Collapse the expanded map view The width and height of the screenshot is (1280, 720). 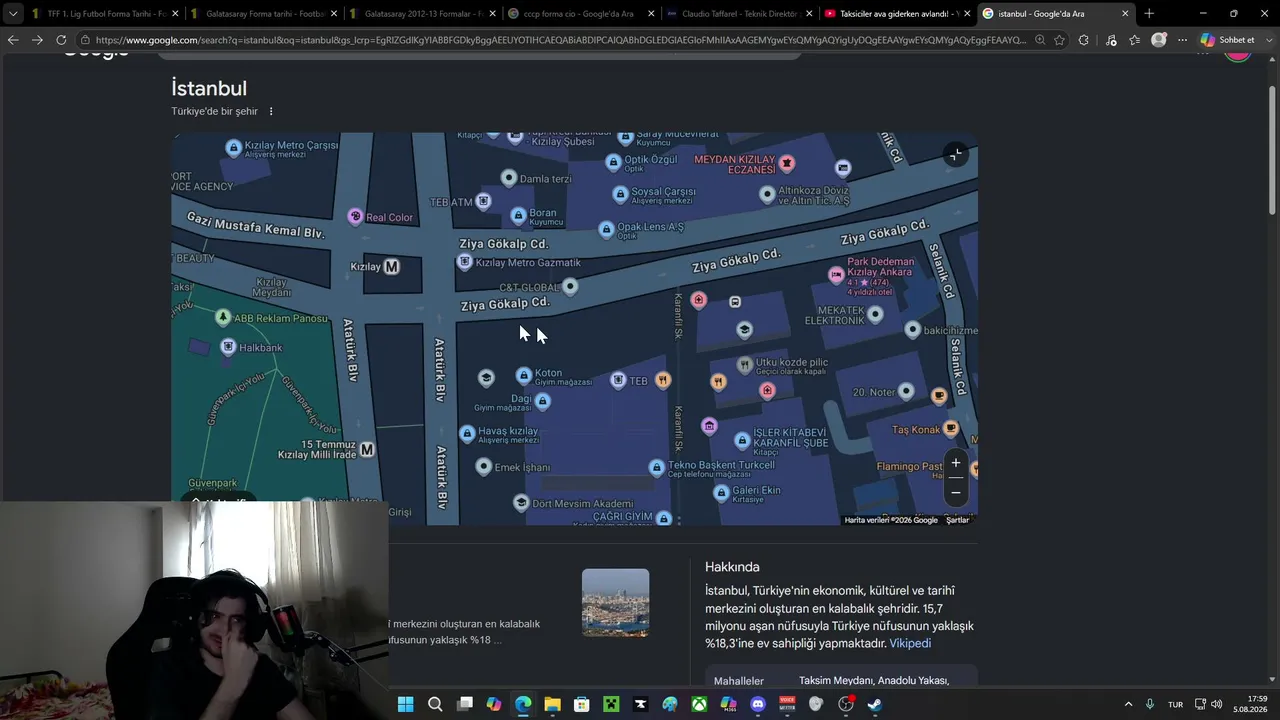(x=956, y=154)
